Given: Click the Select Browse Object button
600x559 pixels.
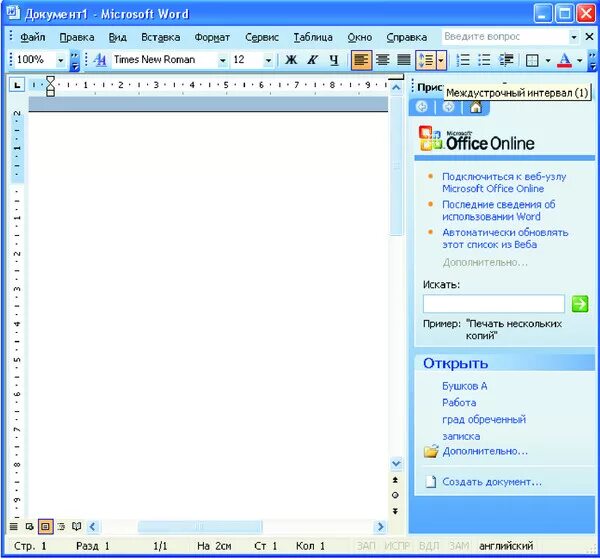Looking at the screenshot, I should pos(396,495).
